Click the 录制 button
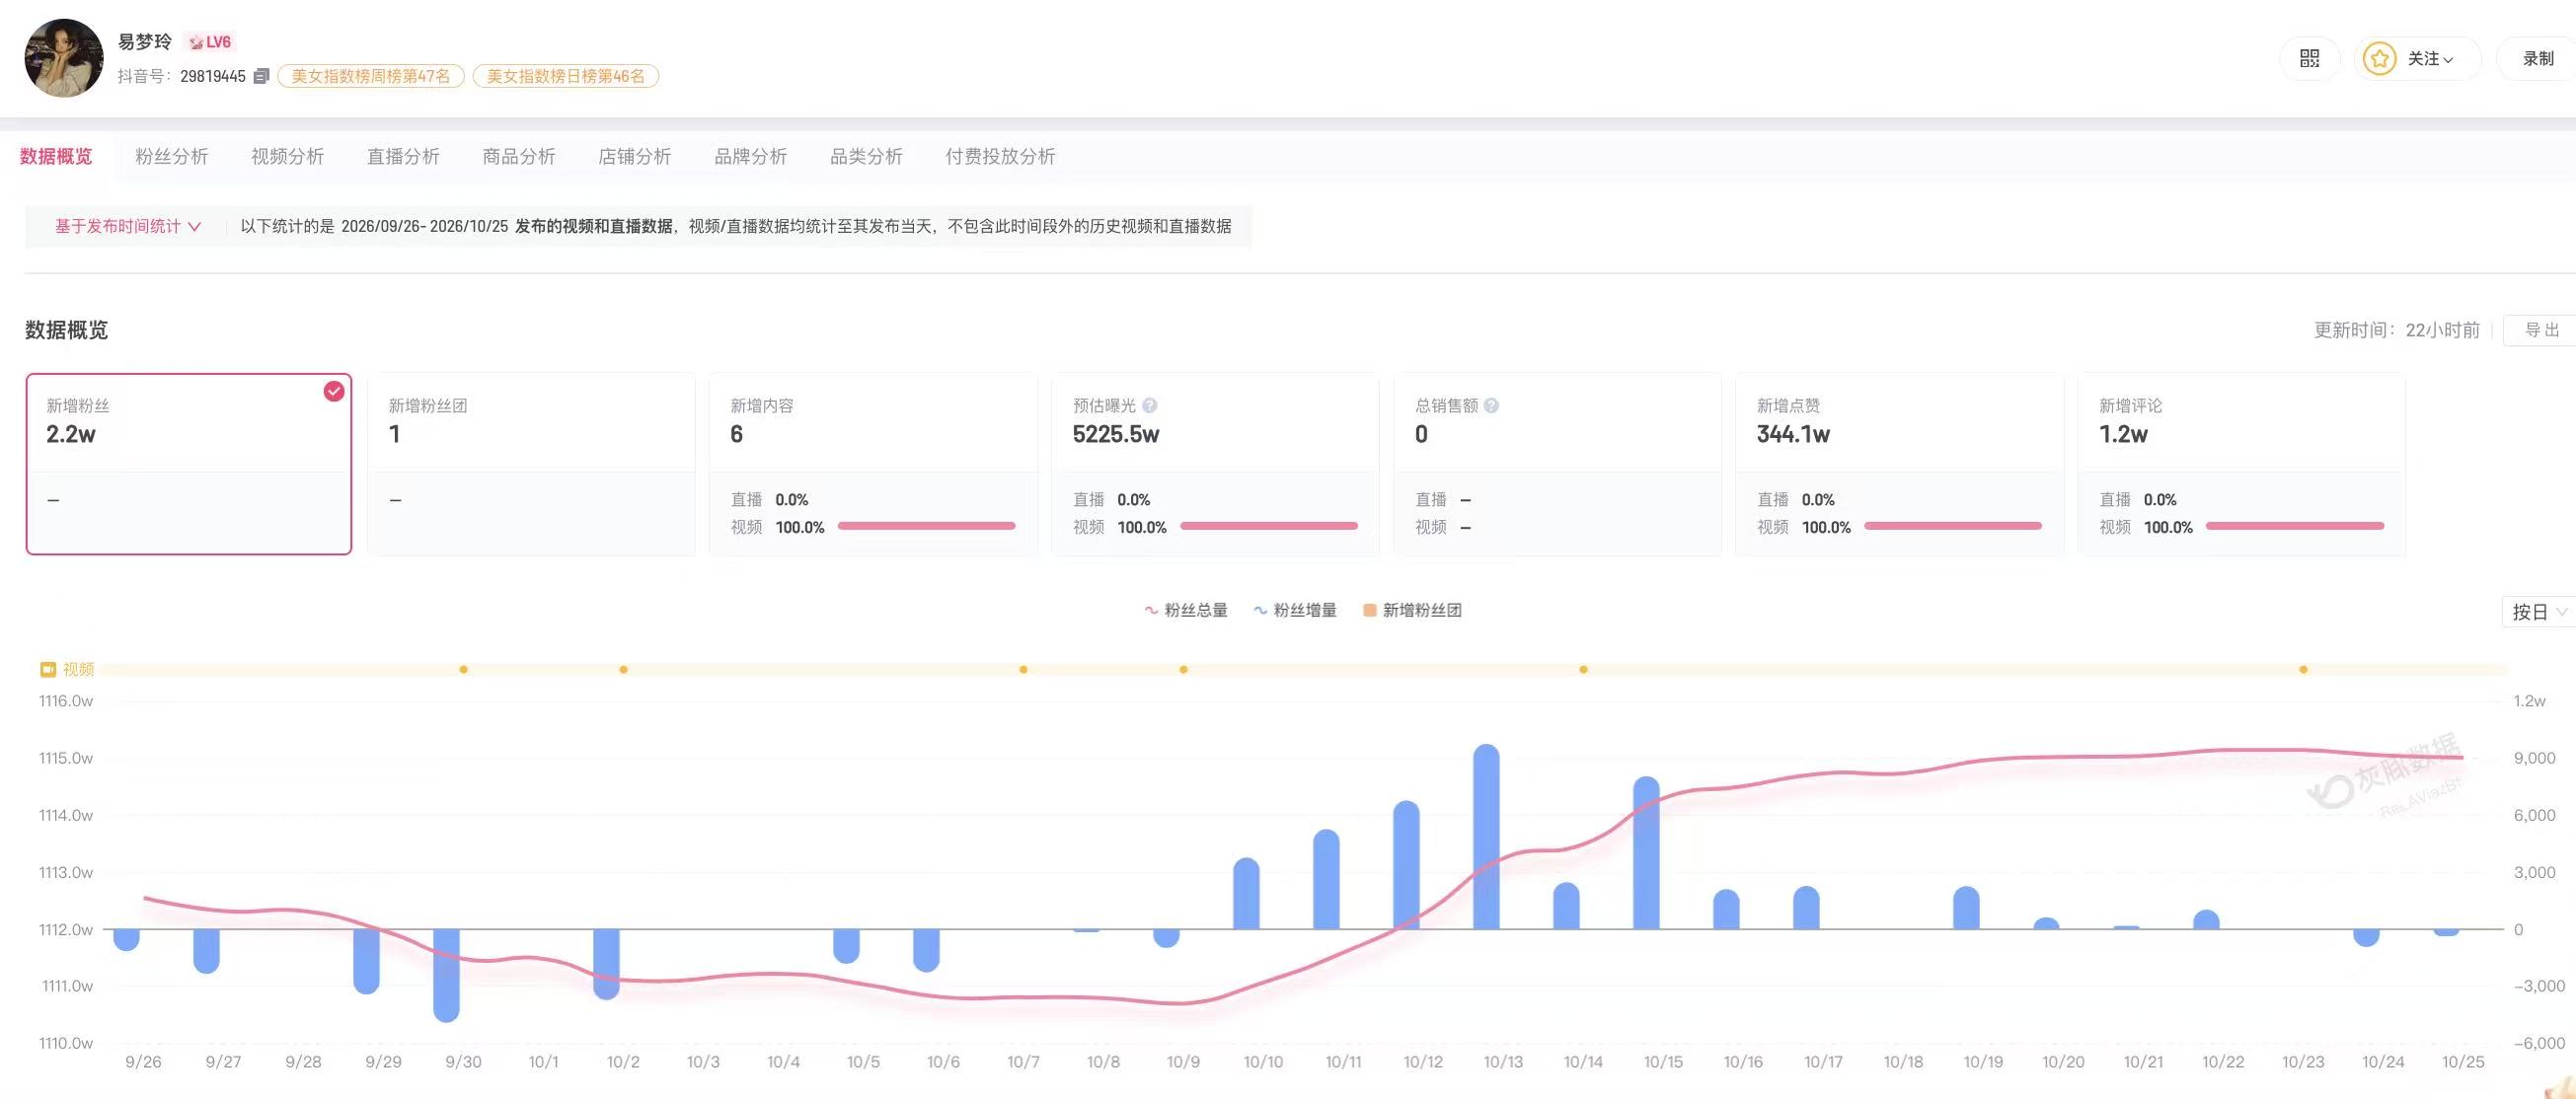The height and width of the screenshot is (1099, 2576). [2537, 58]
